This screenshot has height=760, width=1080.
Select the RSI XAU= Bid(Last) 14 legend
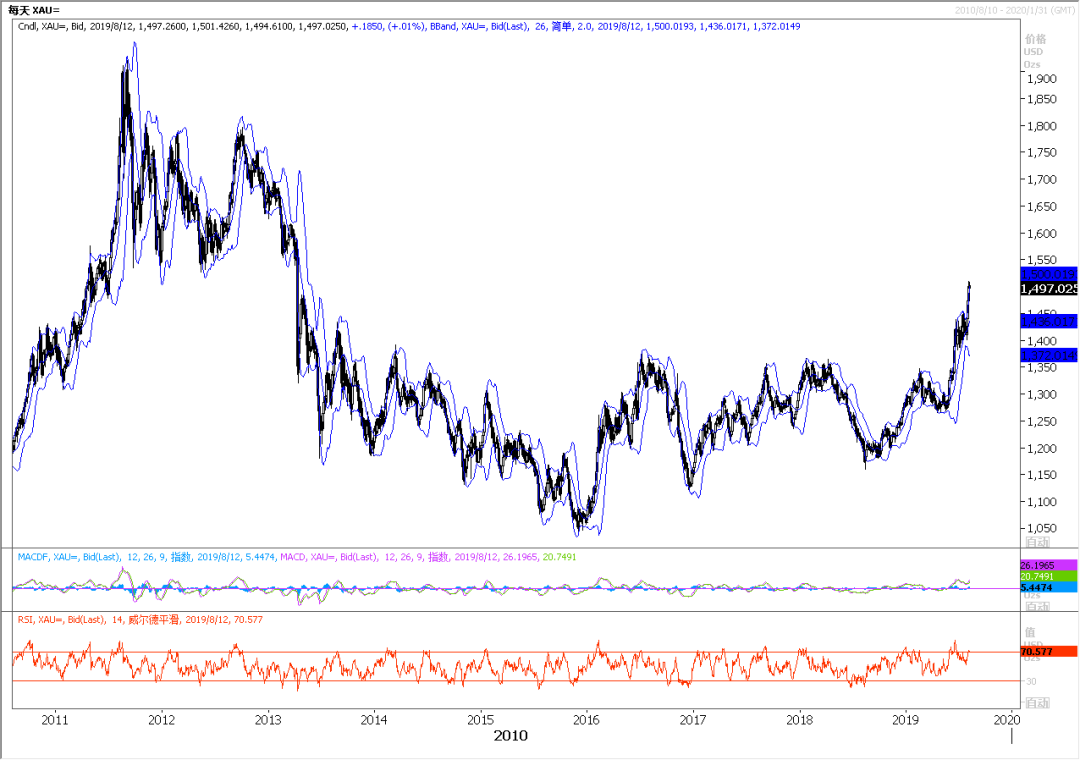[141, 619]
